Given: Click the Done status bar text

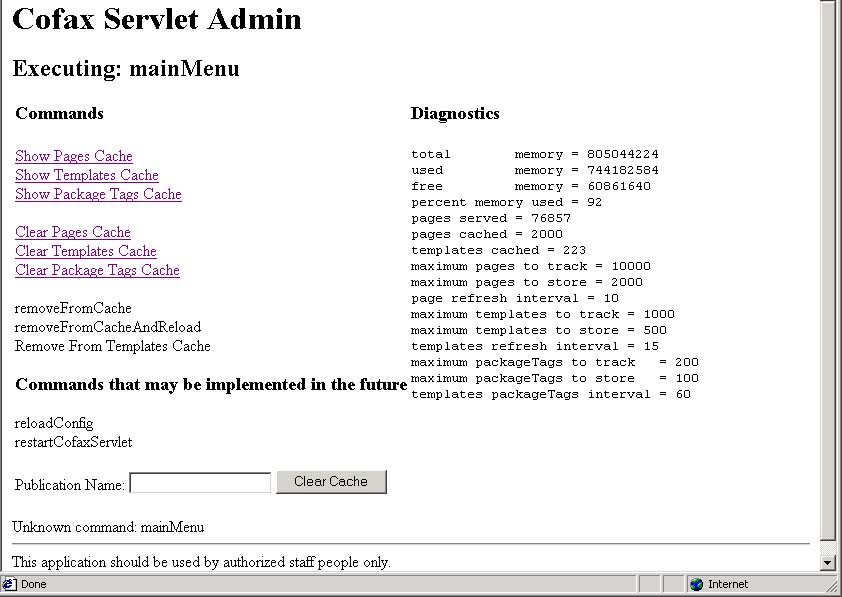Looking at the screenshot, I should [x=33, y=584].
